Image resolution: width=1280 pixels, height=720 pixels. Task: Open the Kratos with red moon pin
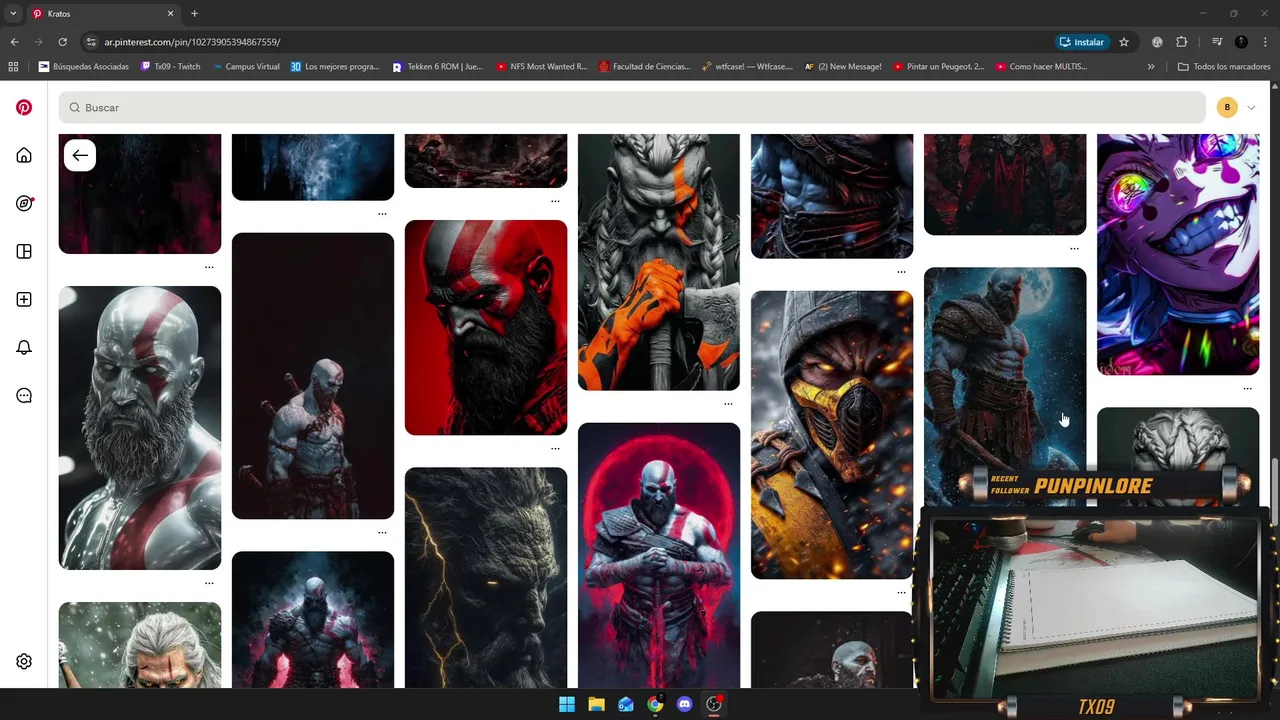[659, 555]
